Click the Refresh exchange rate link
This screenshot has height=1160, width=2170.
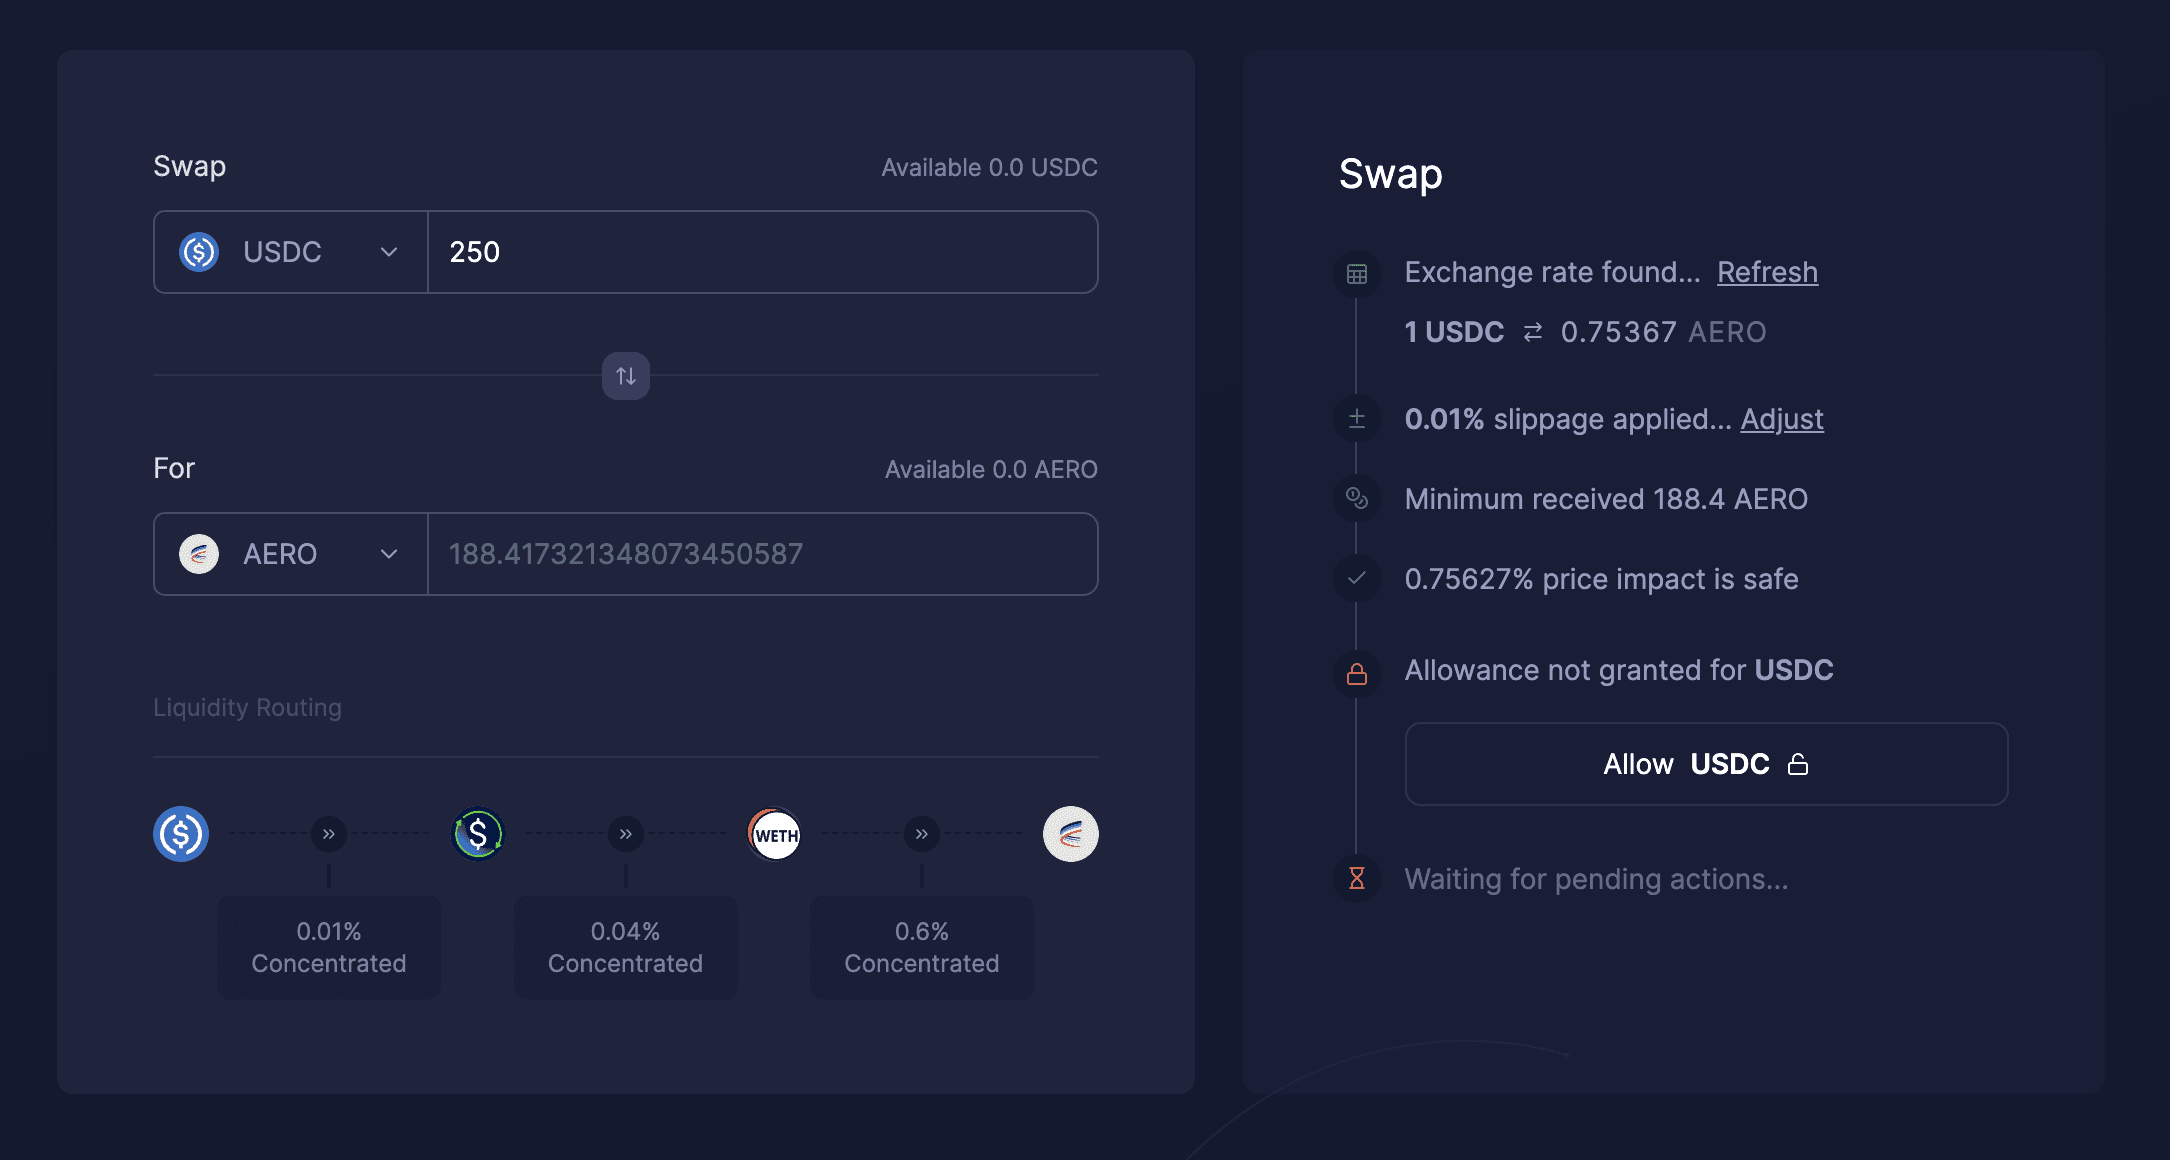coord(1767,272)
